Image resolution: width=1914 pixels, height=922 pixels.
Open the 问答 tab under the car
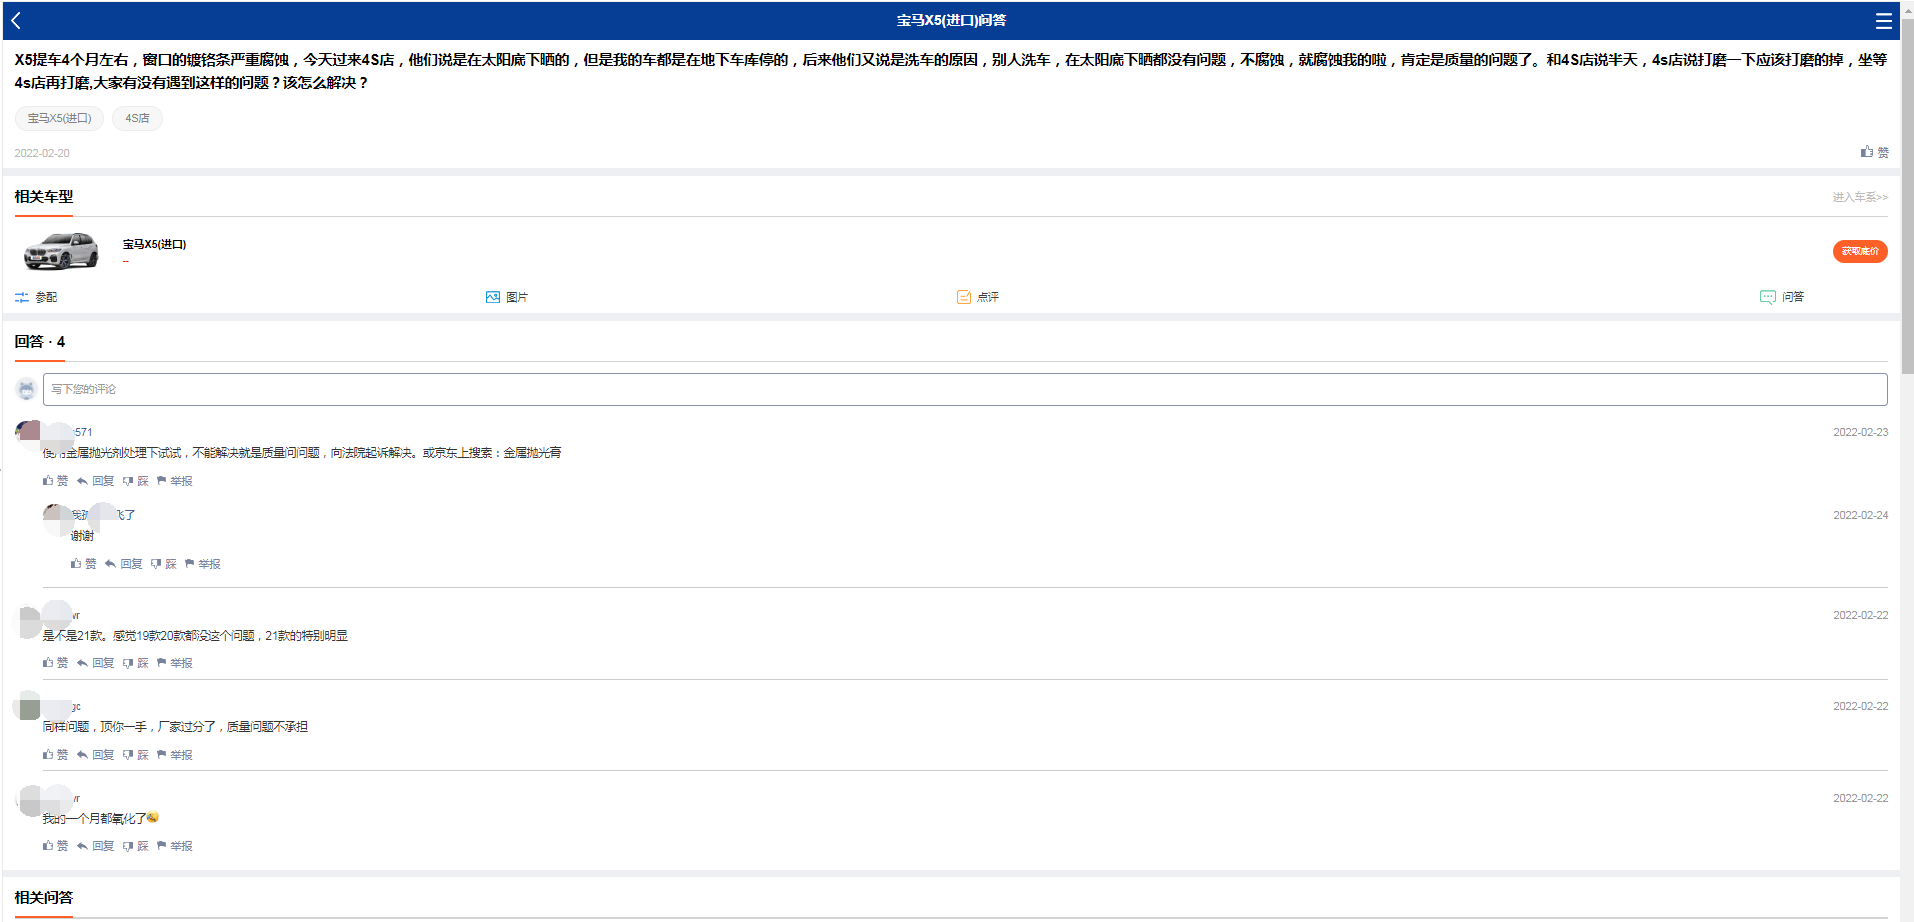tap(1782, 297)
